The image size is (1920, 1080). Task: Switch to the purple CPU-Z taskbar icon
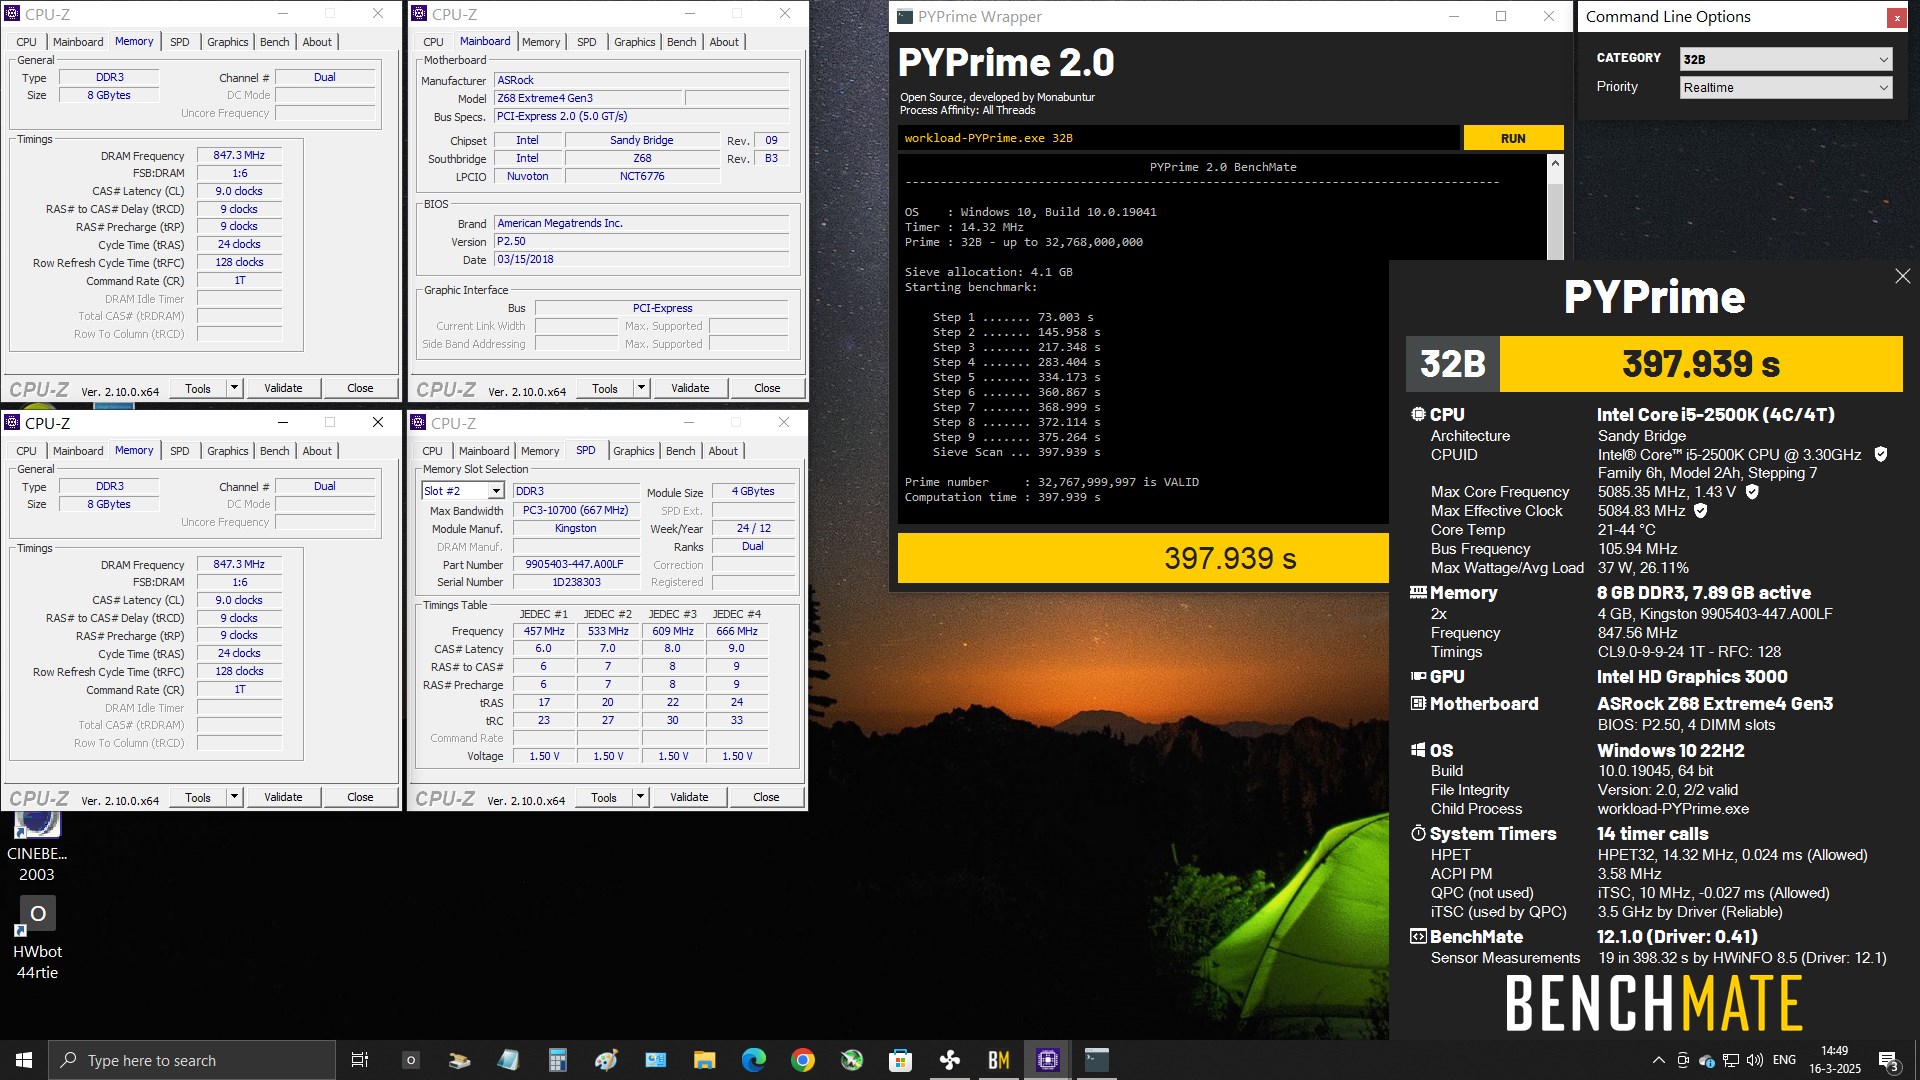(x=1047, y=1060)
